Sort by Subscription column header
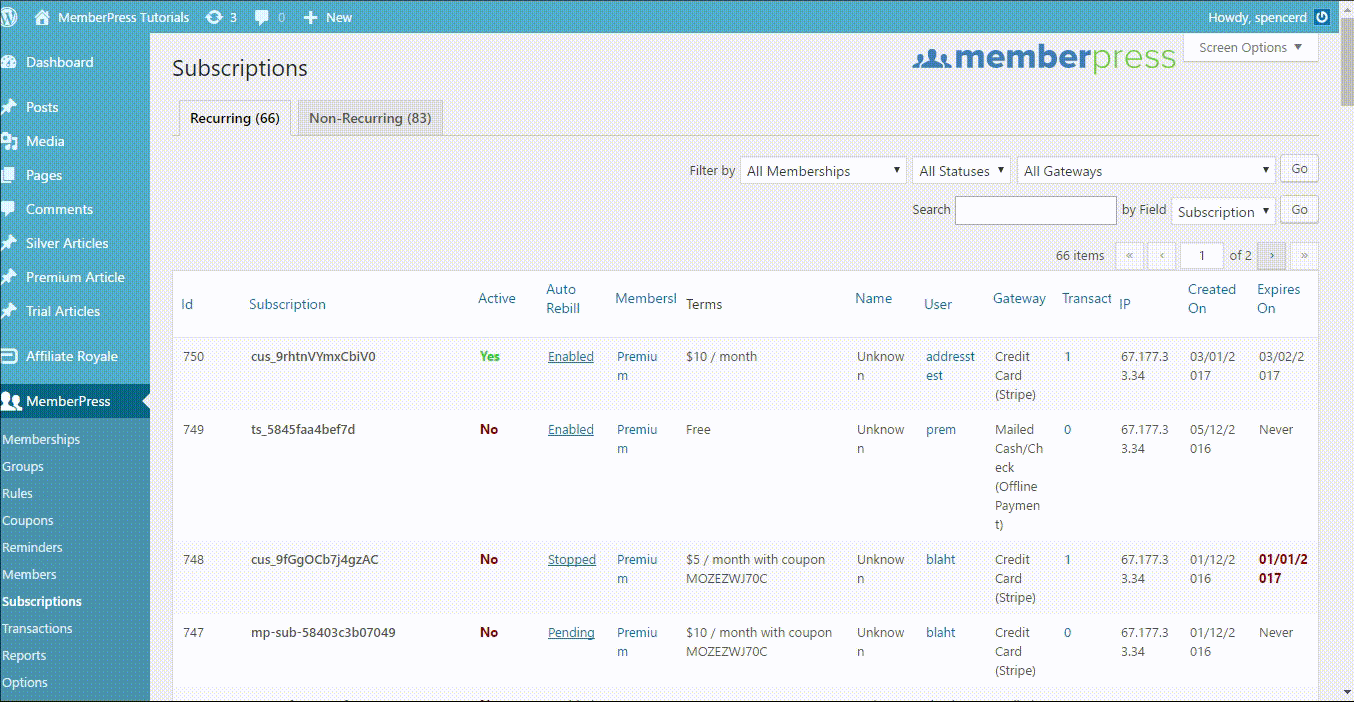Image resolution: width=1354 pixels, height=702 pixels. tap(287, 304)
